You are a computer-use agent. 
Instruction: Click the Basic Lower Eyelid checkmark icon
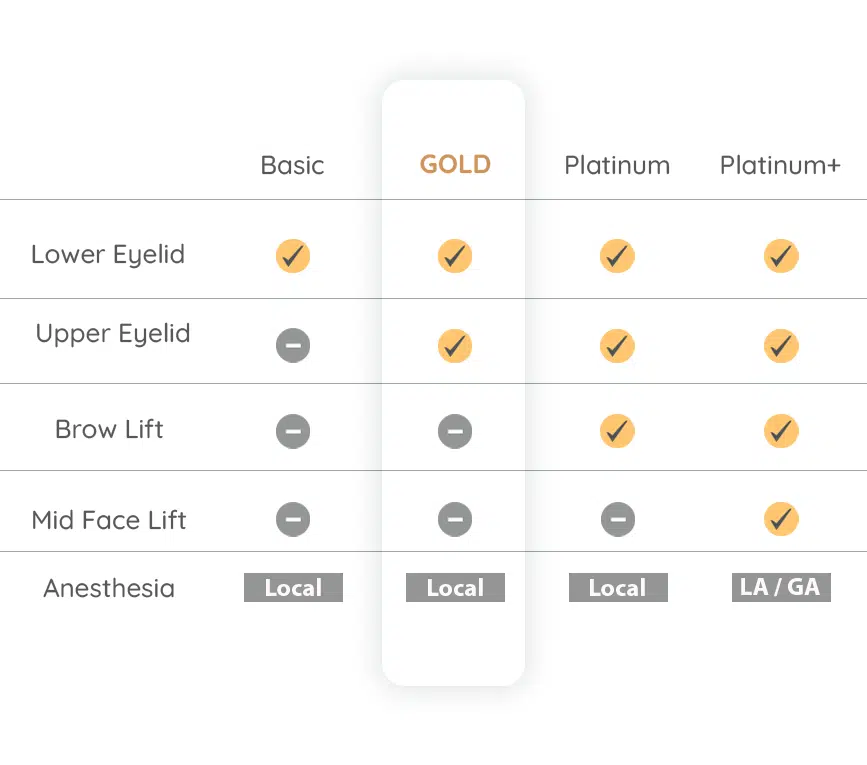[x=293, y=256]
